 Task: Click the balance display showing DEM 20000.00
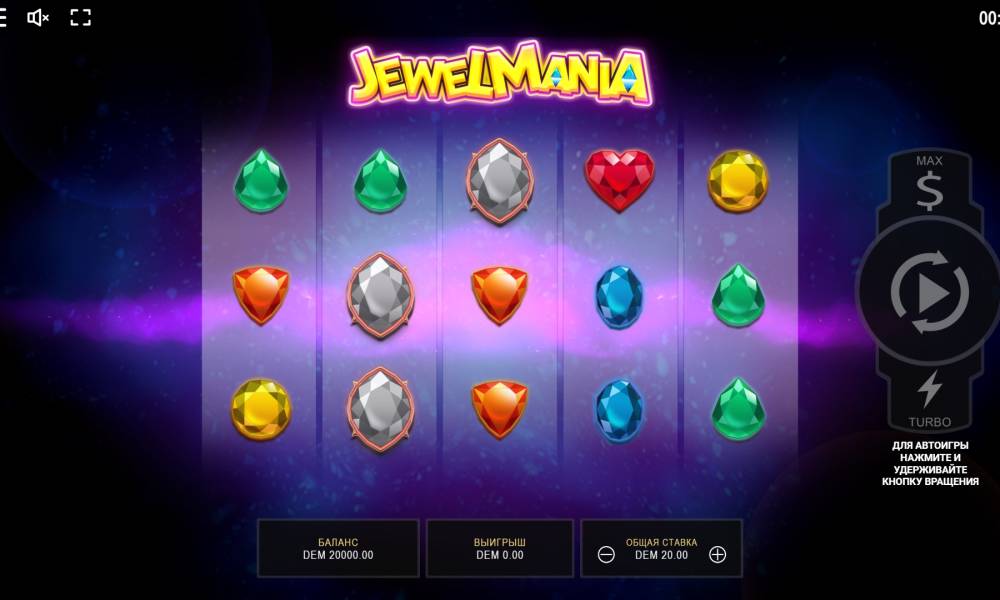[x=338, y=548]
